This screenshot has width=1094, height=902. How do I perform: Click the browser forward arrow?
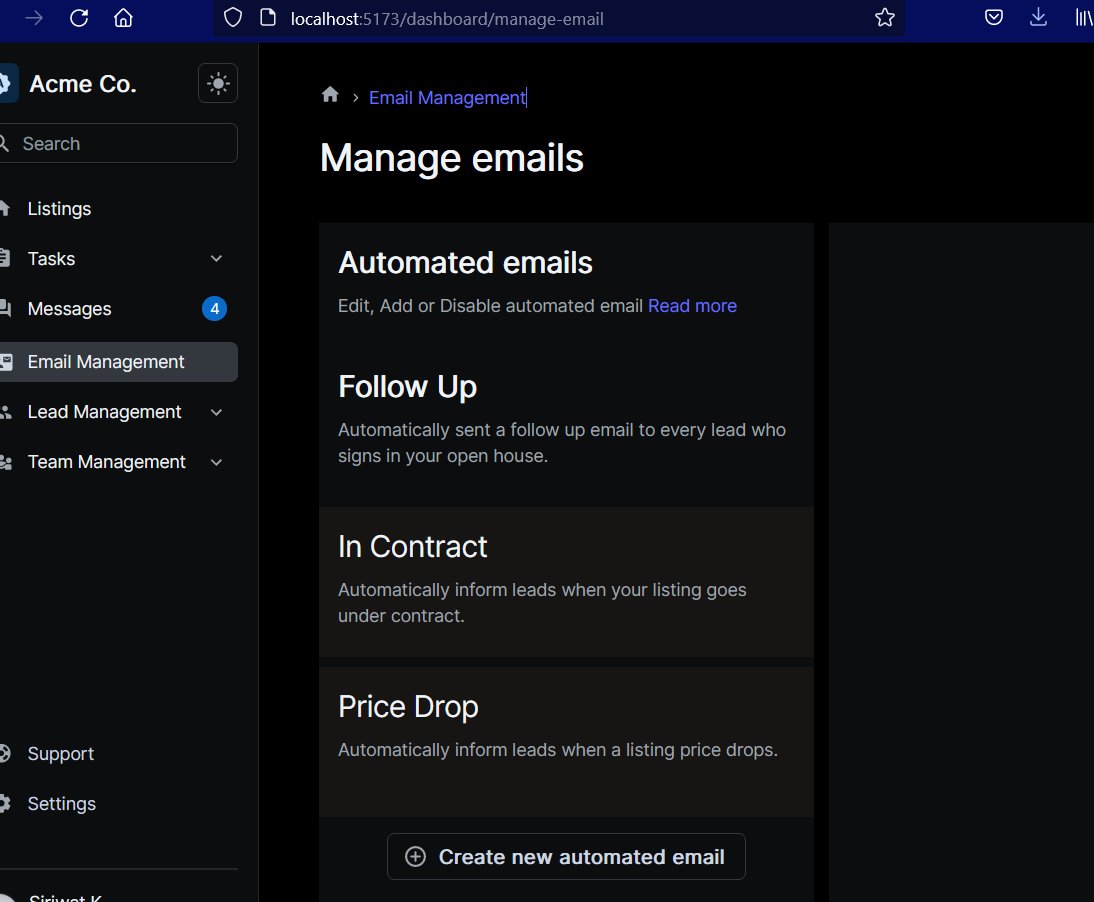click(x=33, y=18)
